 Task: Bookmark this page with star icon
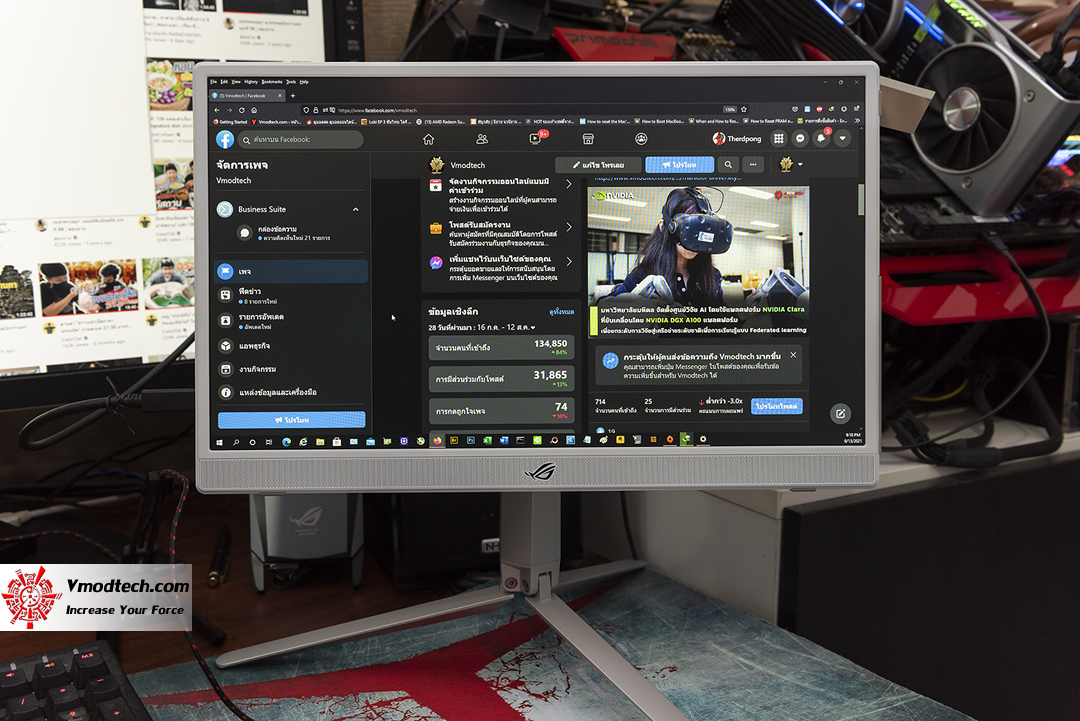pos(744,109)
